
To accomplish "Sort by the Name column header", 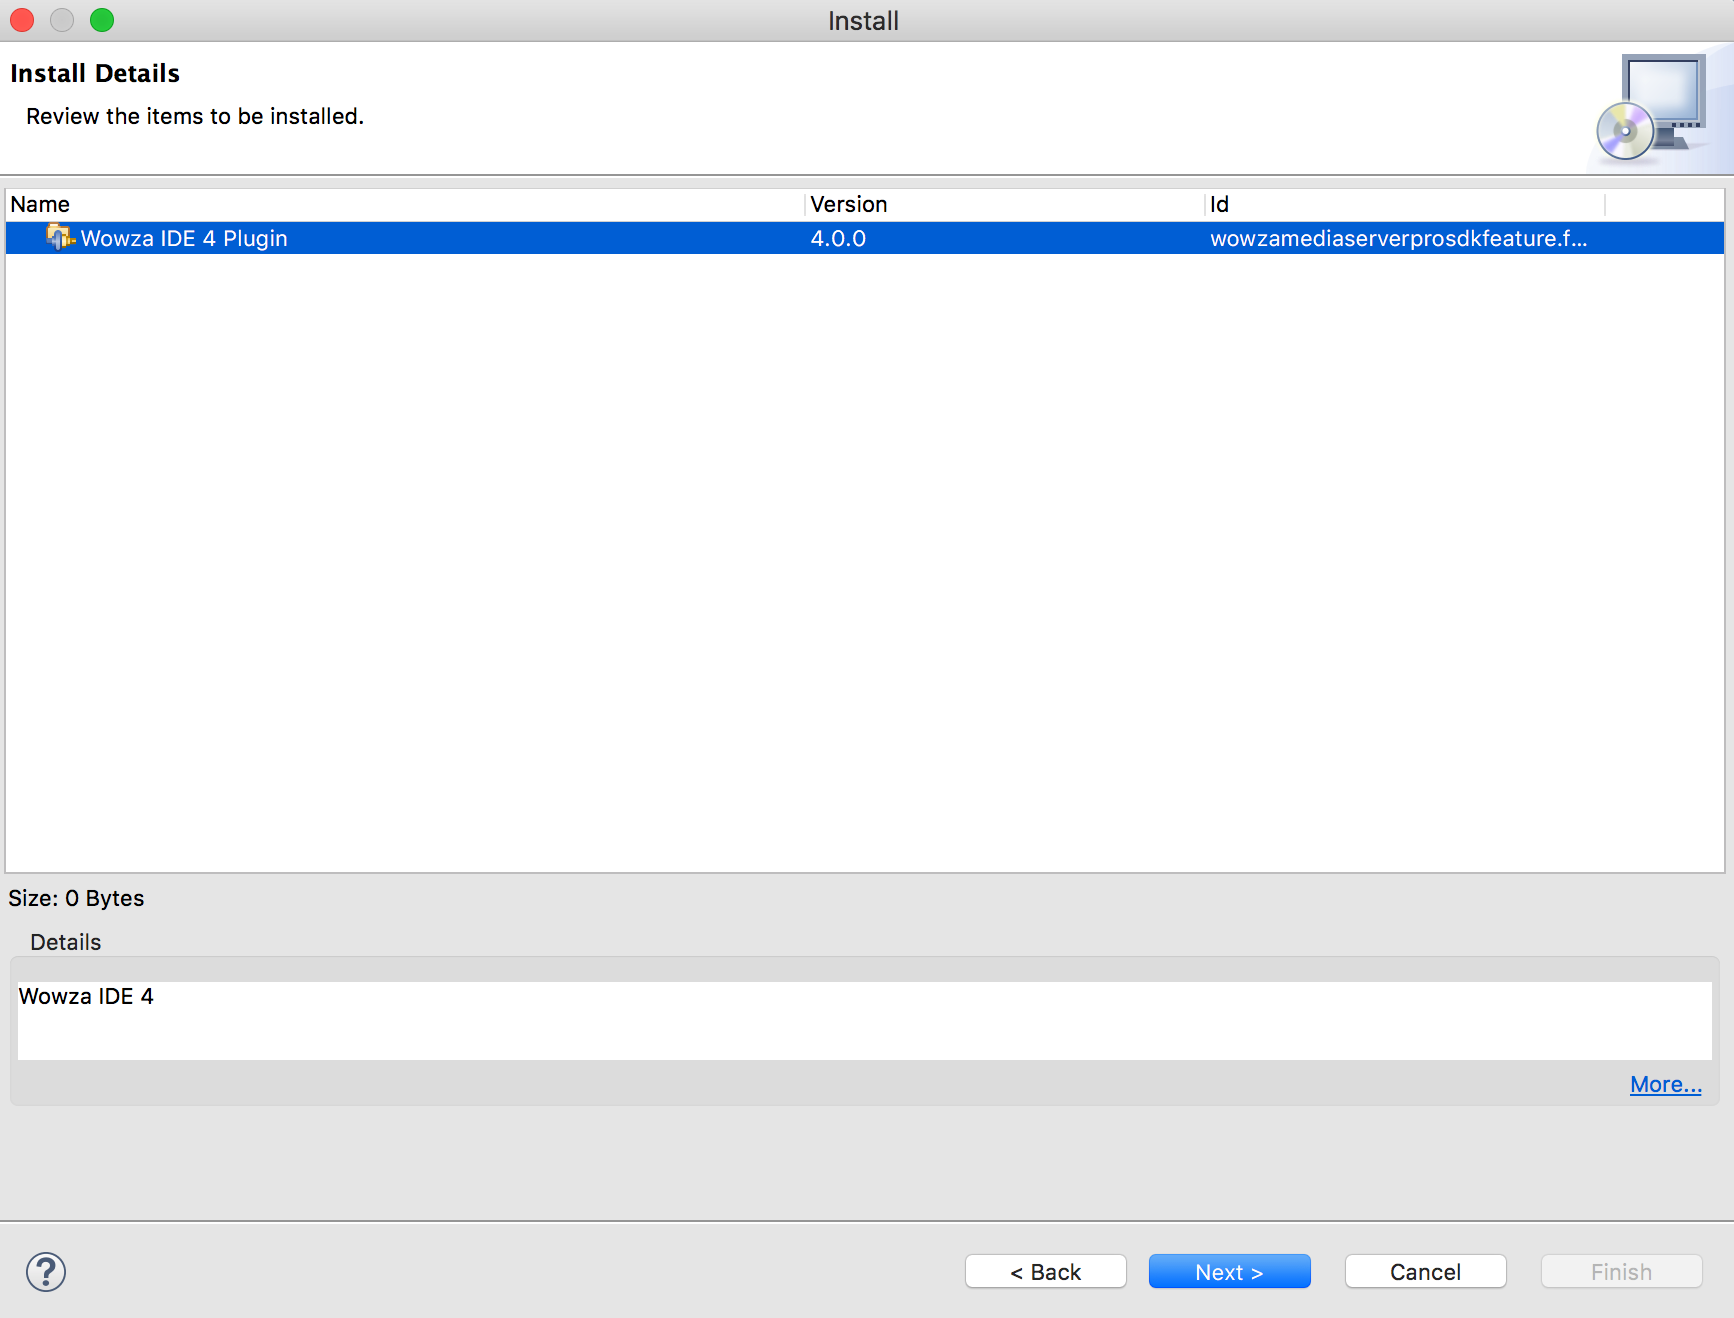I will pos(405,204).
